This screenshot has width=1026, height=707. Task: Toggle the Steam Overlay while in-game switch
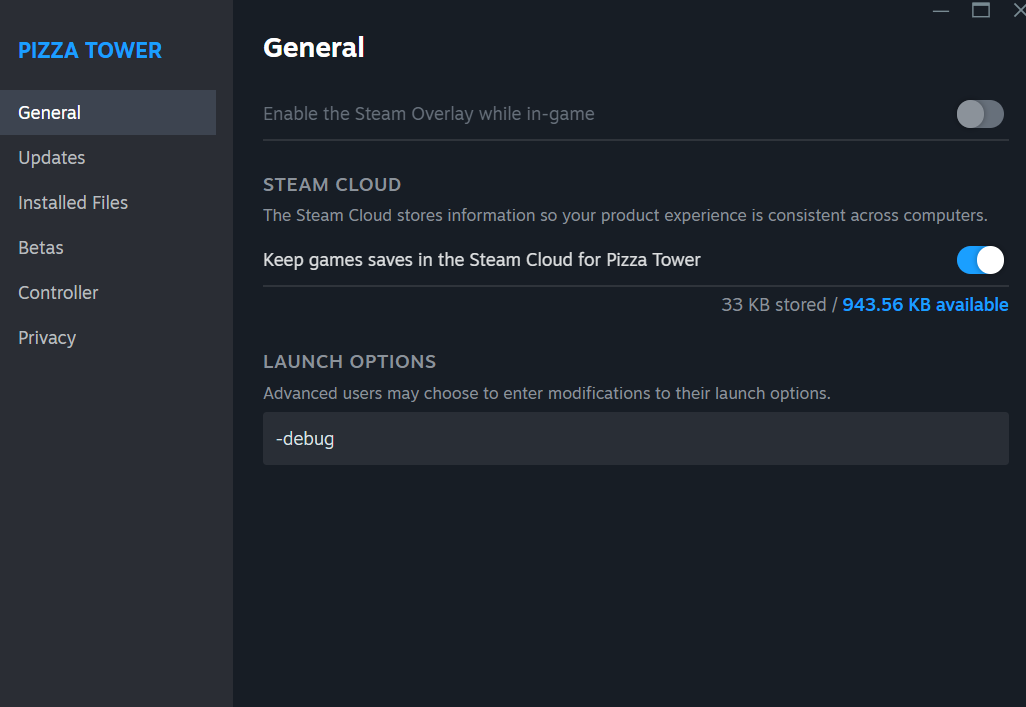(x=980, y=114)
